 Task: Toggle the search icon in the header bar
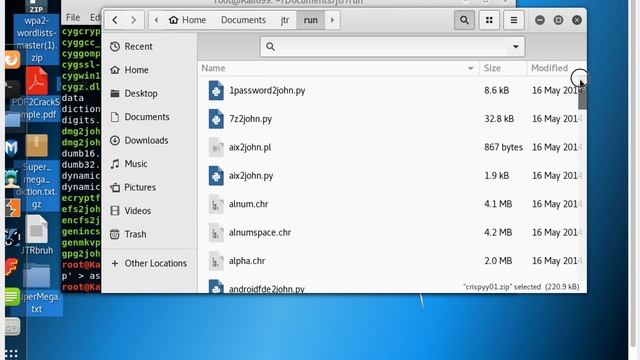pyautogui.click(x=464, y=20)
